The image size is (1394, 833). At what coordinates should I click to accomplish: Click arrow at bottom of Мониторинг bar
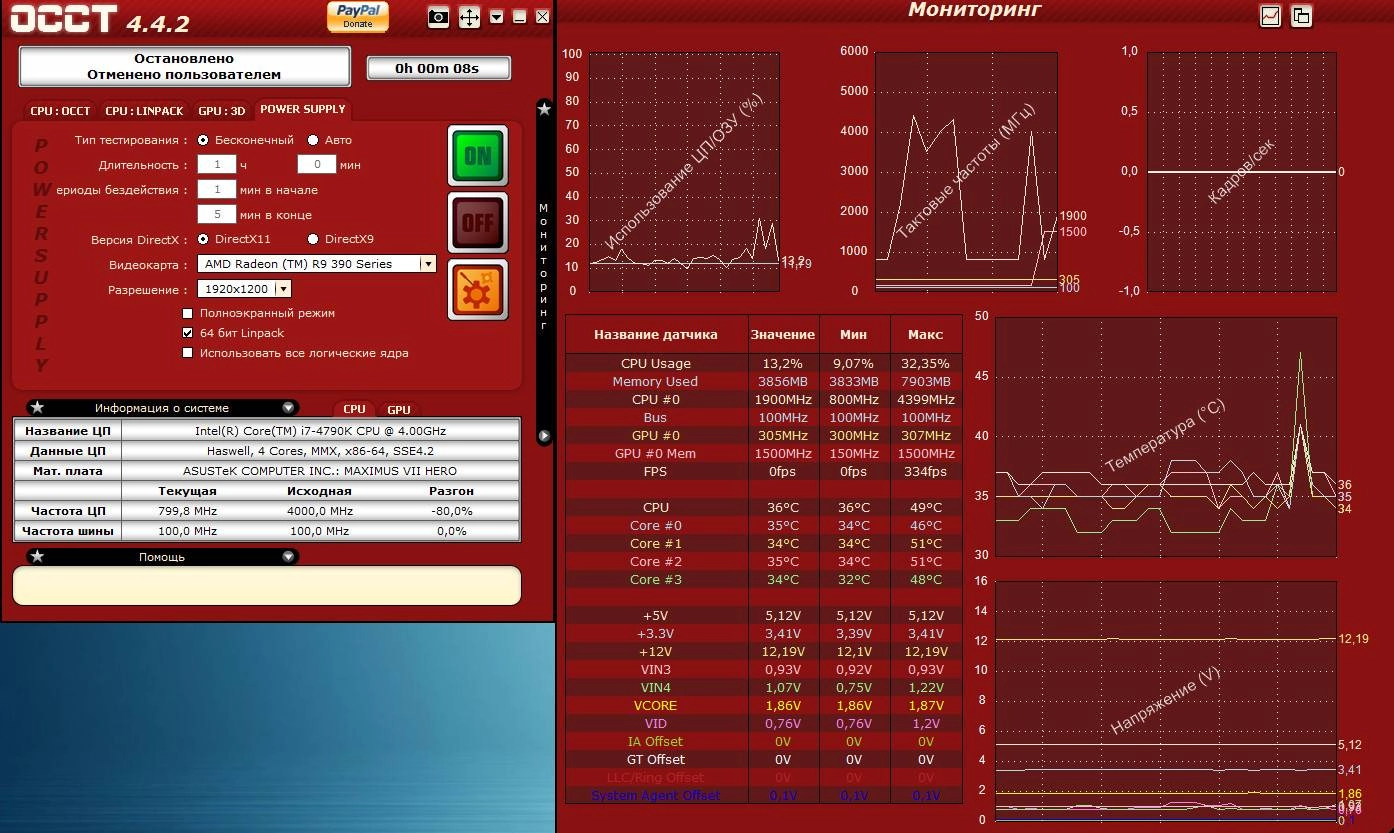tap(544, 436)
